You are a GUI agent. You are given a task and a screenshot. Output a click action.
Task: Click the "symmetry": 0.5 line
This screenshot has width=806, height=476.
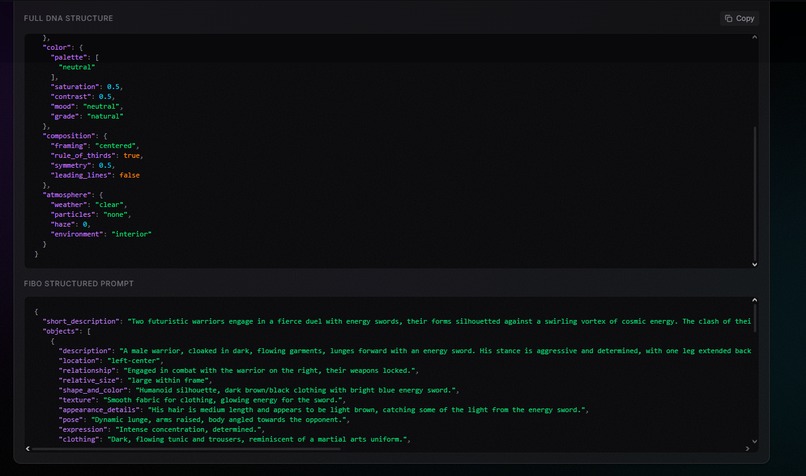(83, 165)
